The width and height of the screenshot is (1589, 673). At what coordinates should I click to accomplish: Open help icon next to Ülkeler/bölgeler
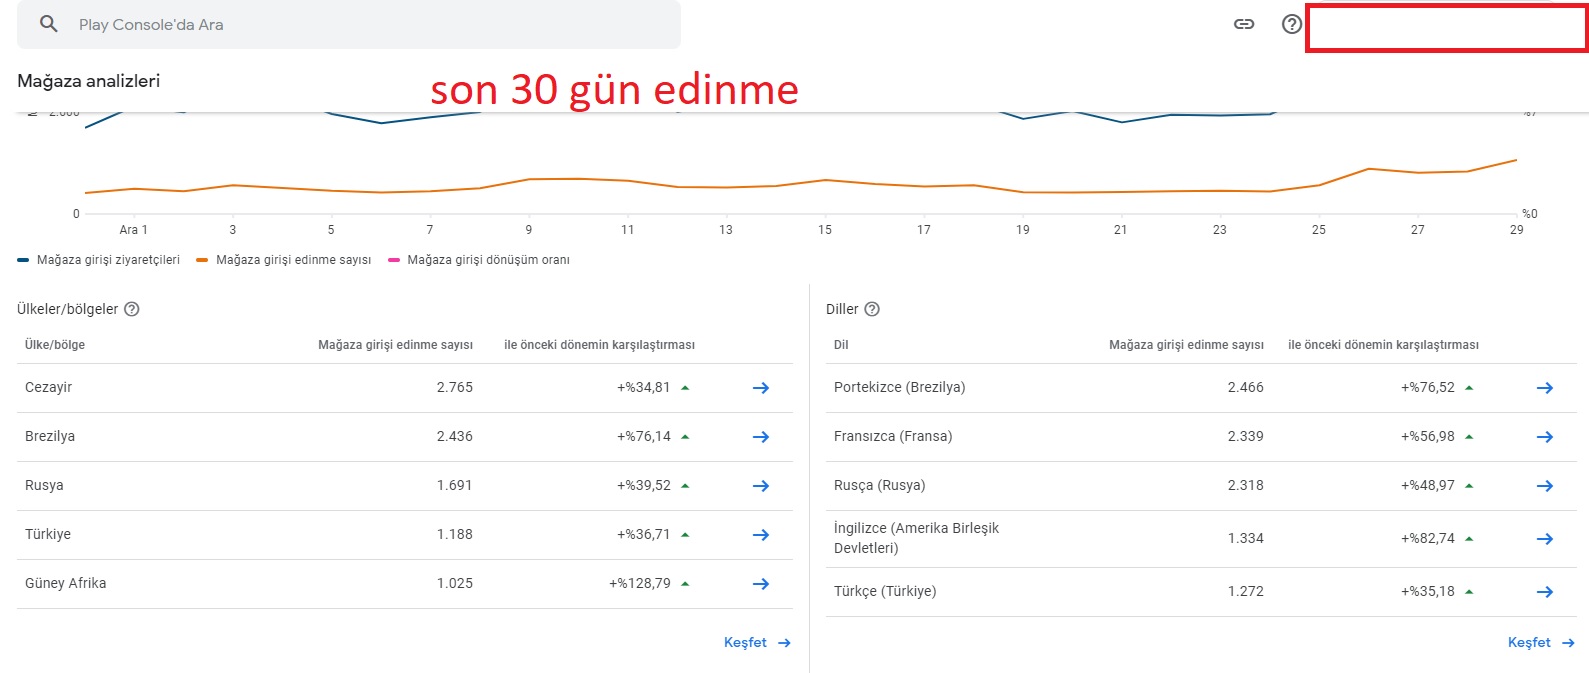pyautogui.click(x=131, y=309)
